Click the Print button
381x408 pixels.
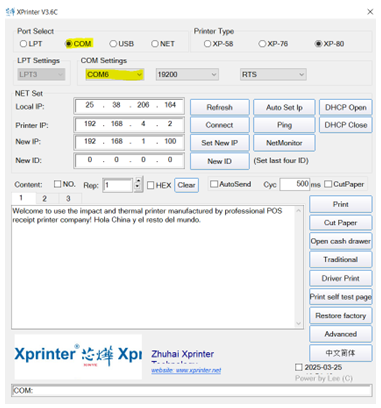click(x=341, y=204)
